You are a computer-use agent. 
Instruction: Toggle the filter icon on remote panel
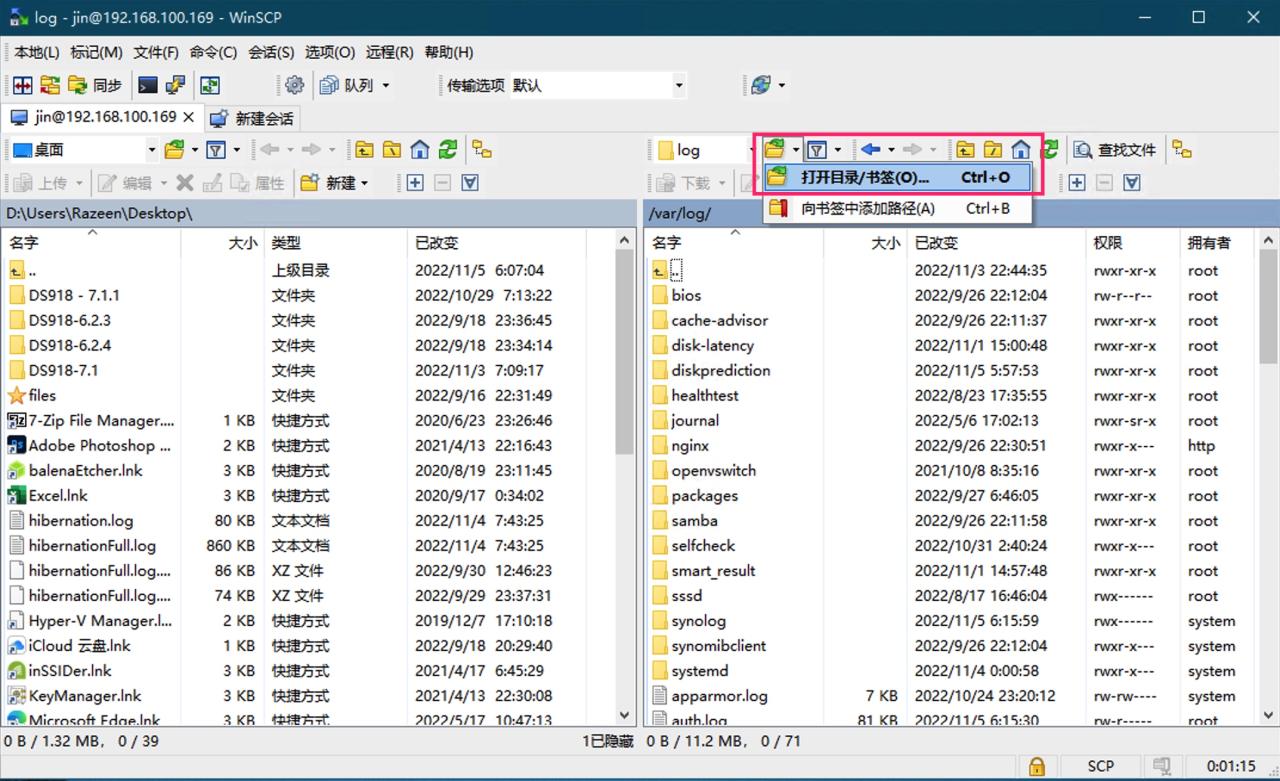coord(818,148)
